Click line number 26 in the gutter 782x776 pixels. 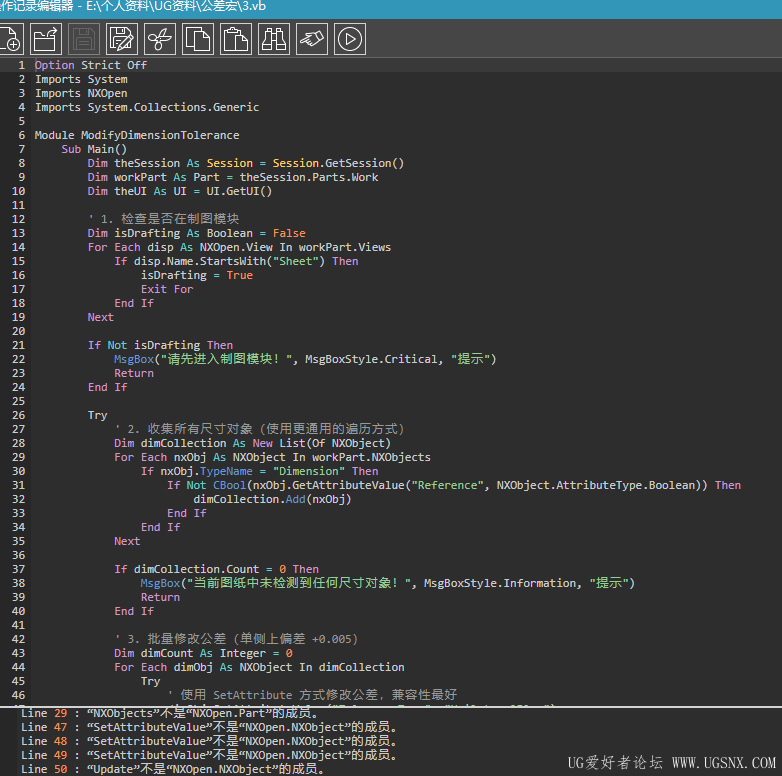[18, 415]
